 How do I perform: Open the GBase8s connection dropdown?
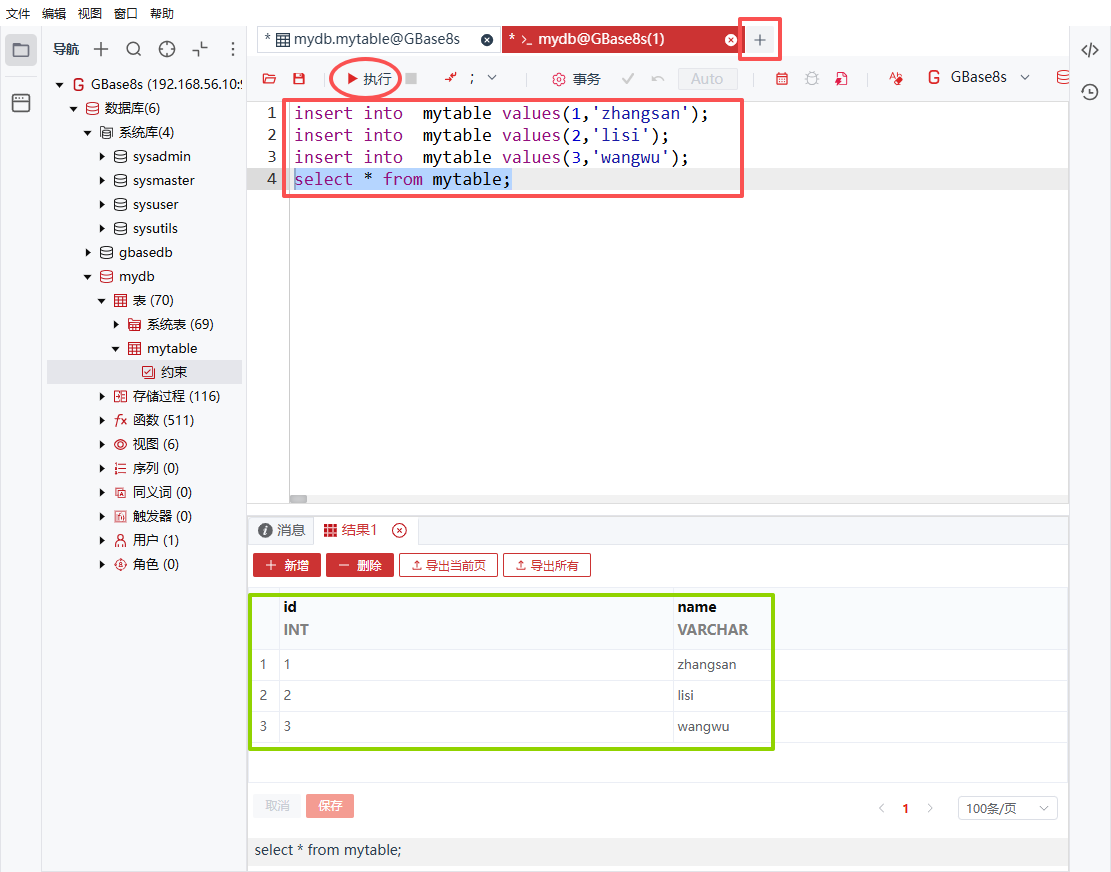click(979, 77)
